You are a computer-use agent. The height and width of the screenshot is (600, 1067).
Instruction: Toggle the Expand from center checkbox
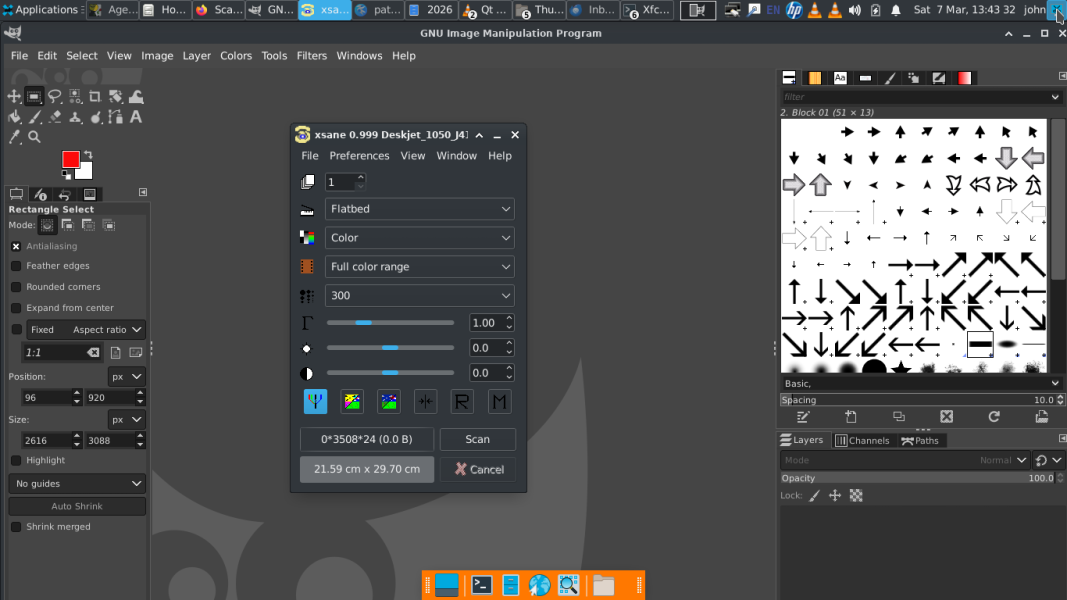(16, 308)
